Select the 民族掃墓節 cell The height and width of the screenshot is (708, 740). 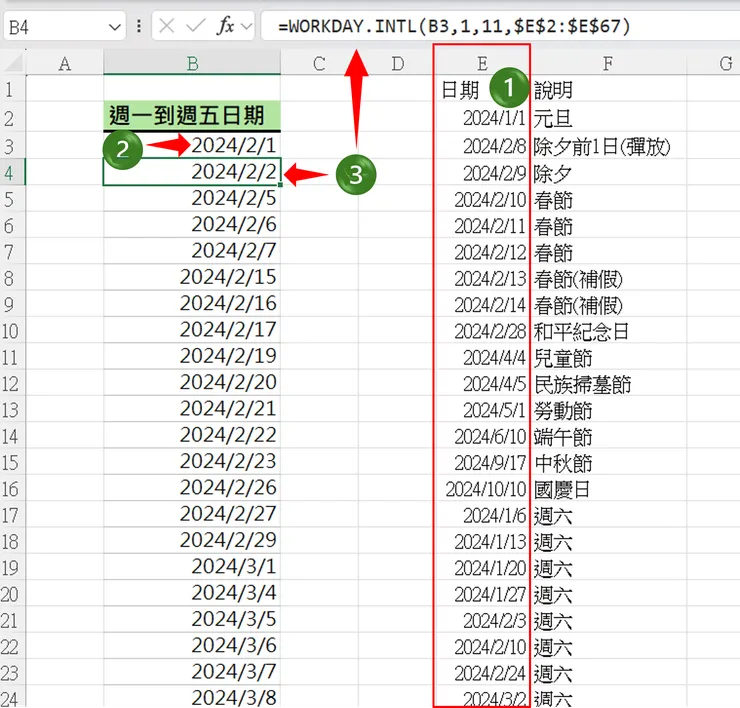click(608, 384)
